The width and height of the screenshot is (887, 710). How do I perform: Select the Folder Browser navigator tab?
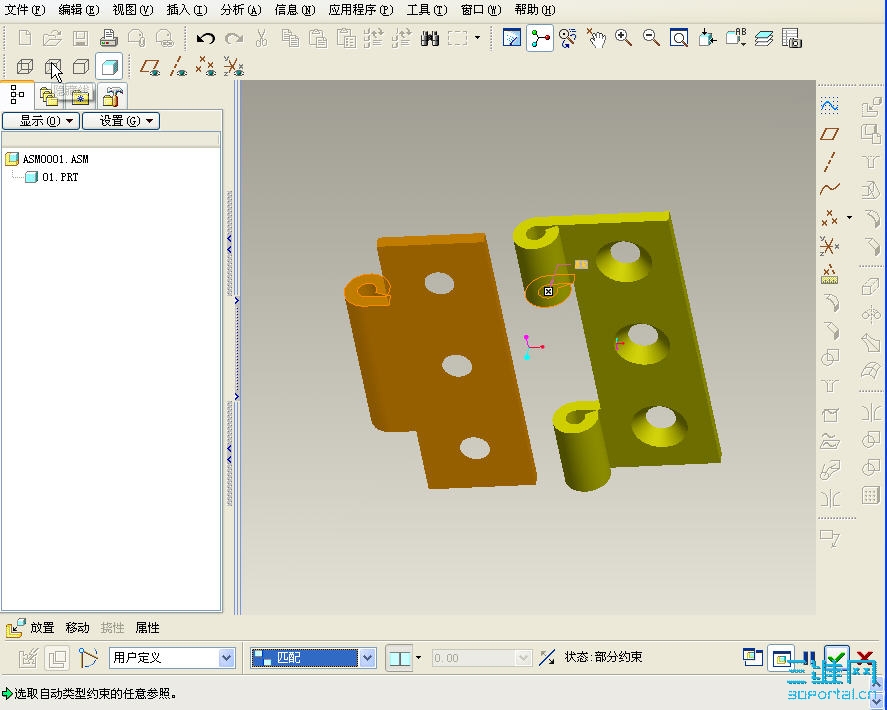pos(49,96)
